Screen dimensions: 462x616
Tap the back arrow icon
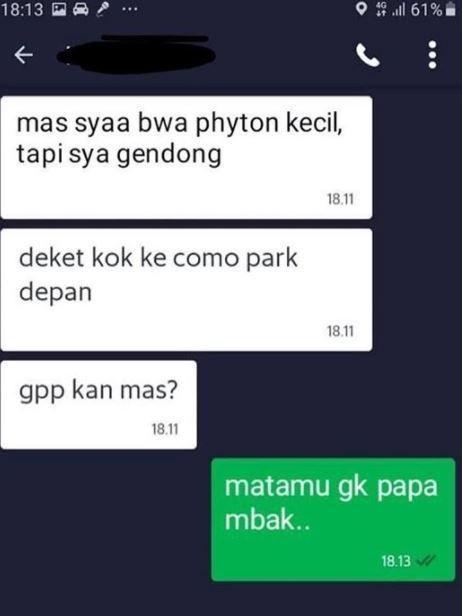24,55
